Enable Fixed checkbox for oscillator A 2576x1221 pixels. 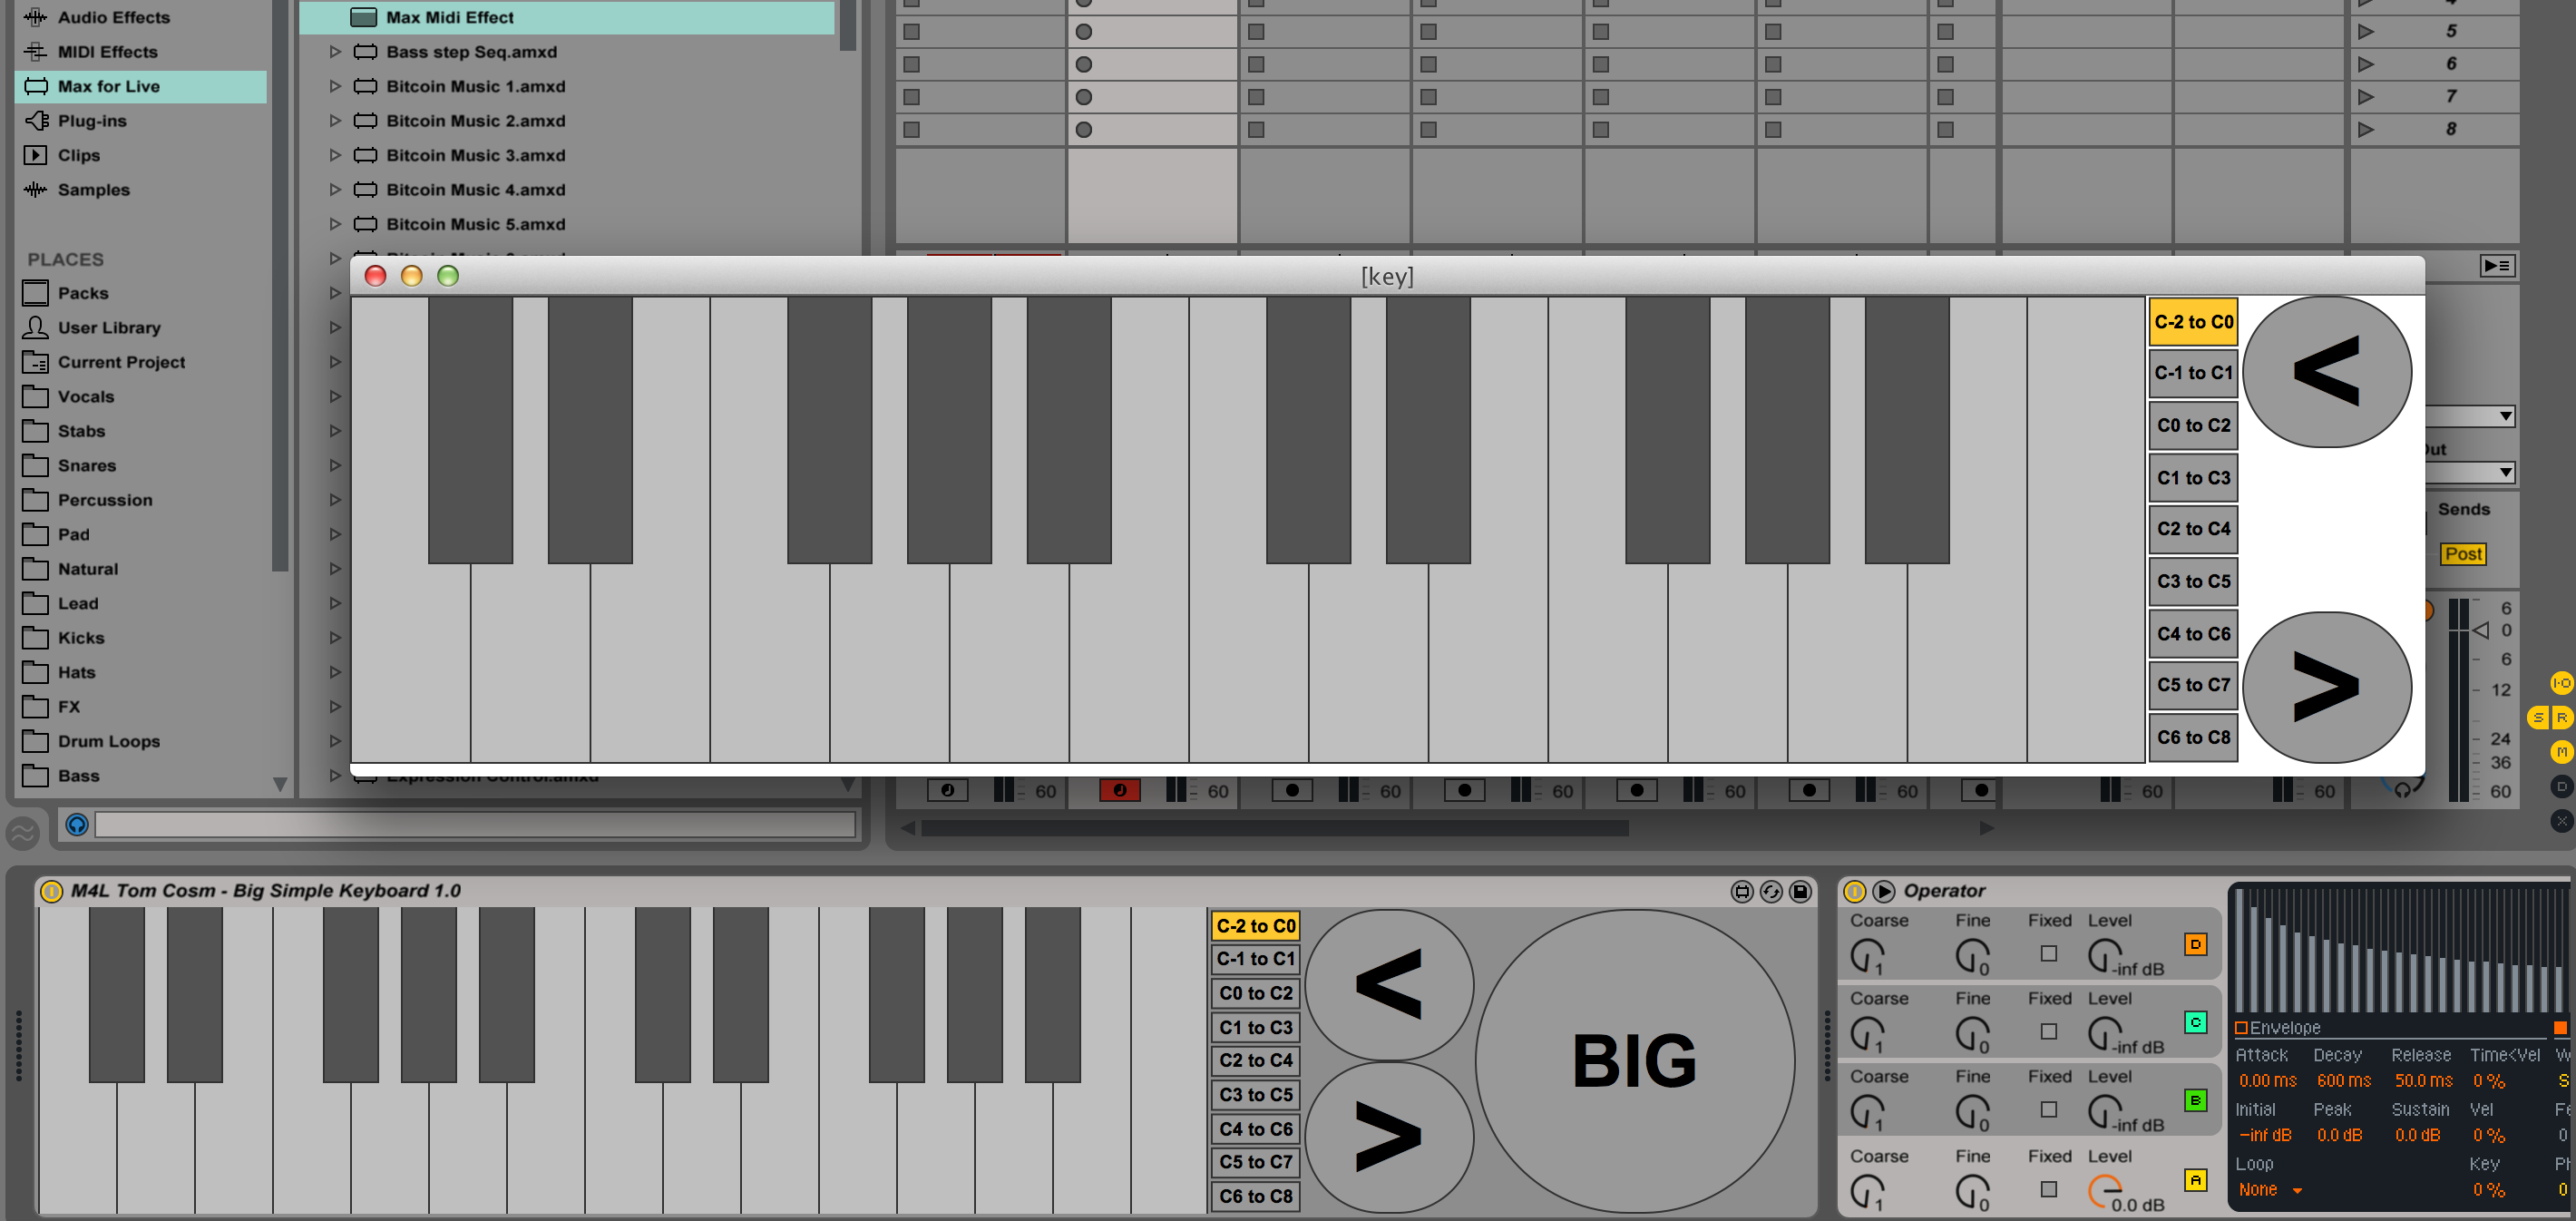pyautogui.click(x=2049, y=1189)
